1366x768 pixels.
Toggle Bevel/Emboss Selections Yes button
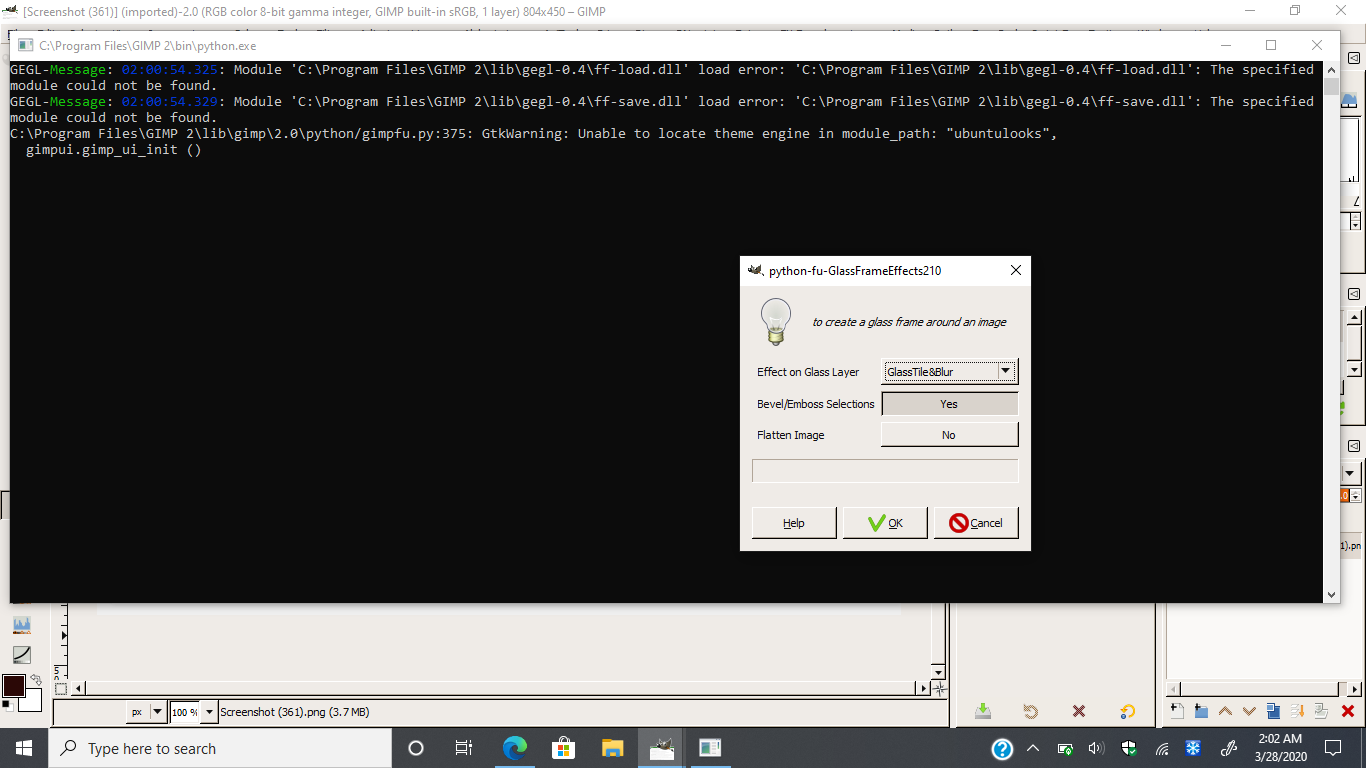click(x=949, y=404)
